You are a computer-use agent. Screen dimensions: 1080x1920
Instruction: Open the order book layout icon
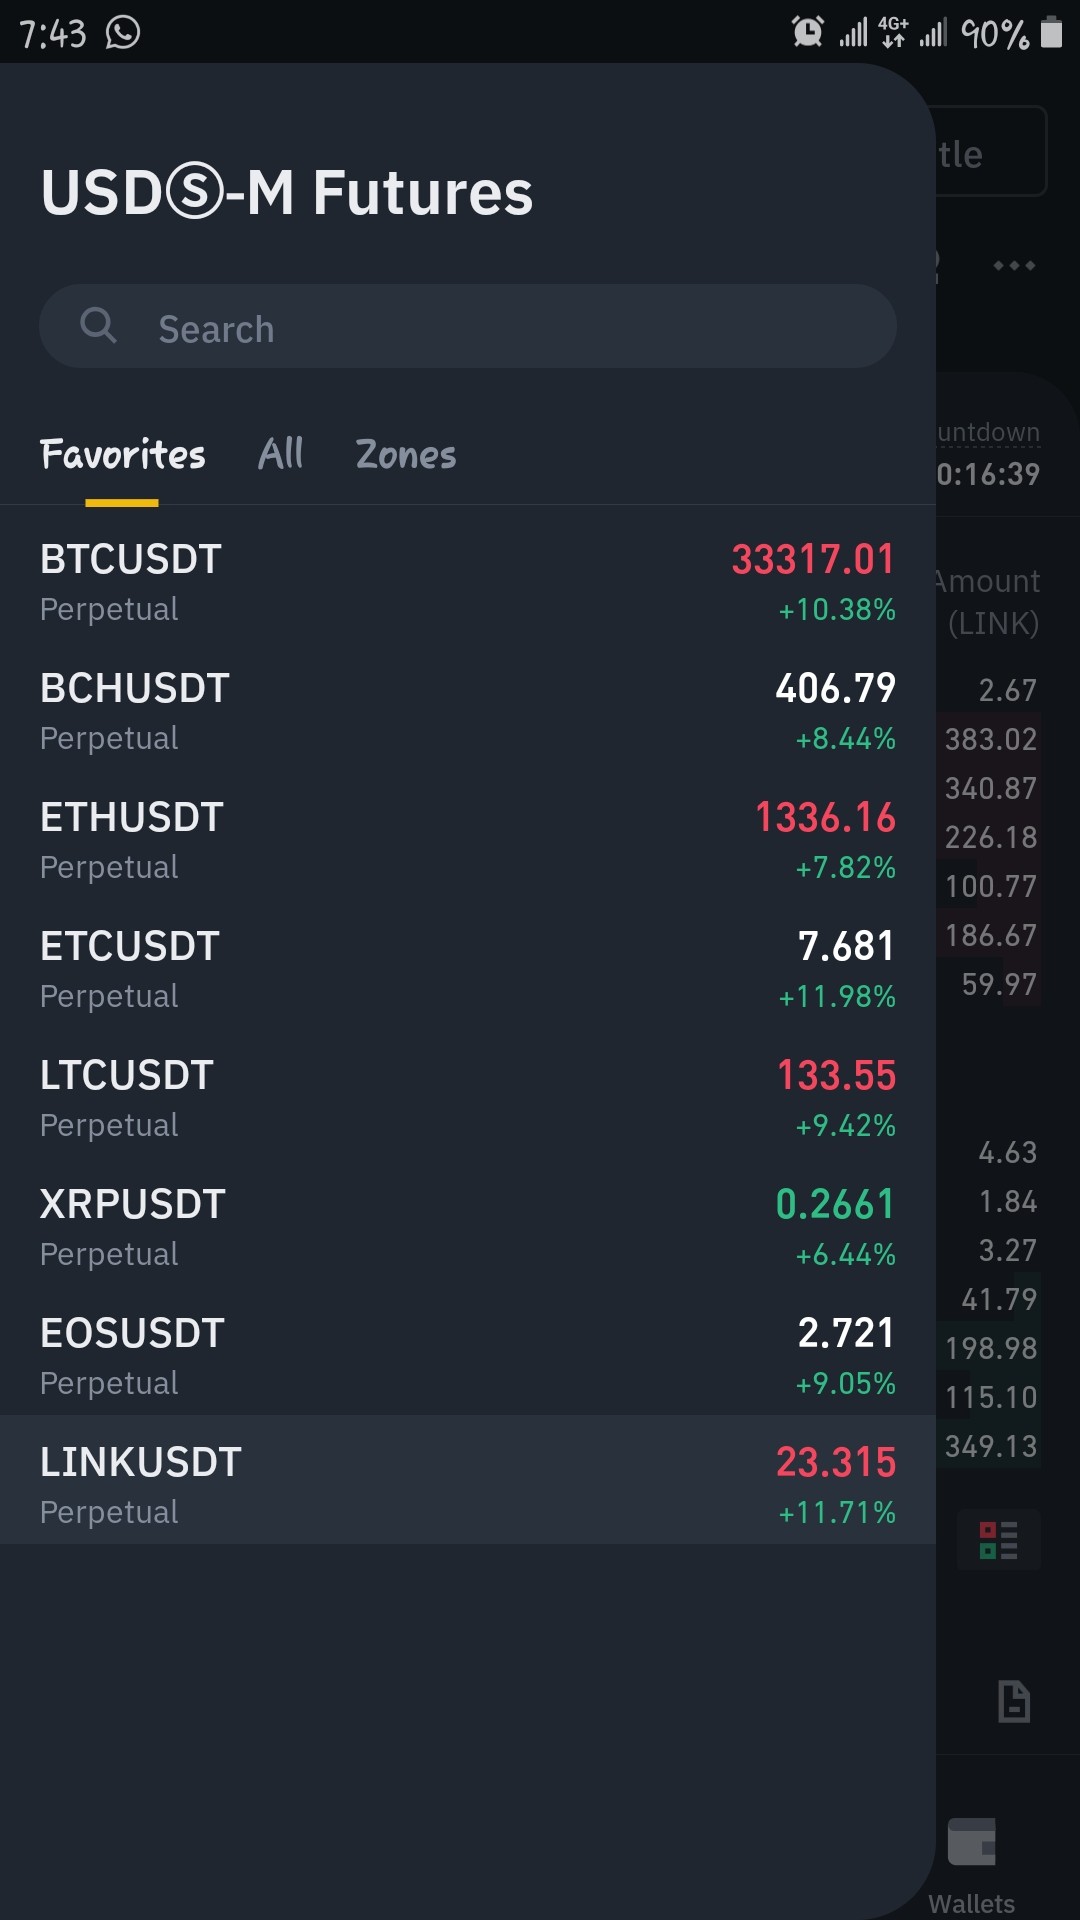pyautogui.click(x=998, y=1540)
